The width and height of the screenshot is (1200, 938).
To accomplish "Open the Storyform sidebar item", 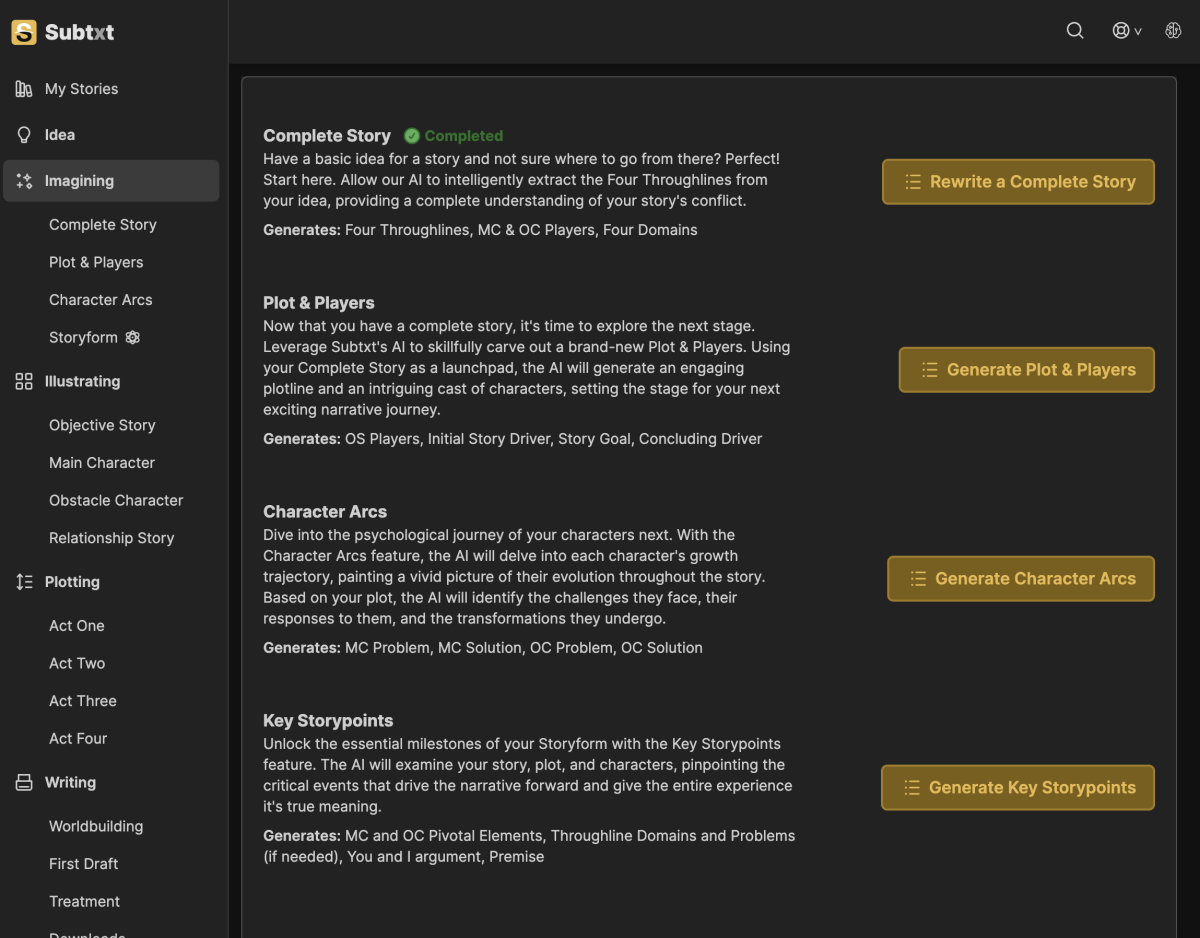I will [83, 338].
